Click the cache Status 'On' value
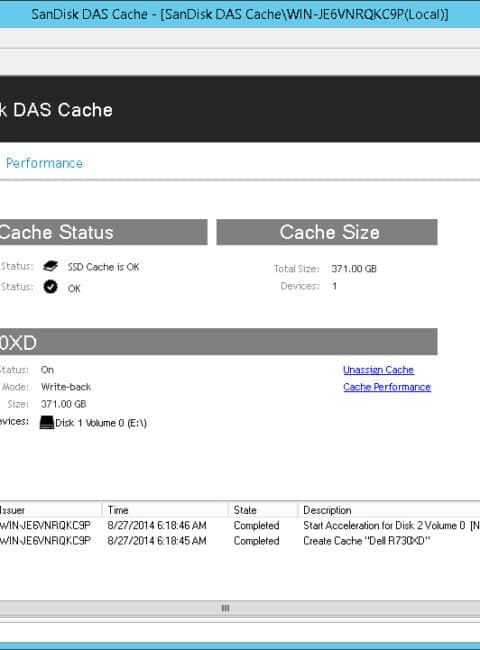Screen dimensions: 480x650 point(47,370)
